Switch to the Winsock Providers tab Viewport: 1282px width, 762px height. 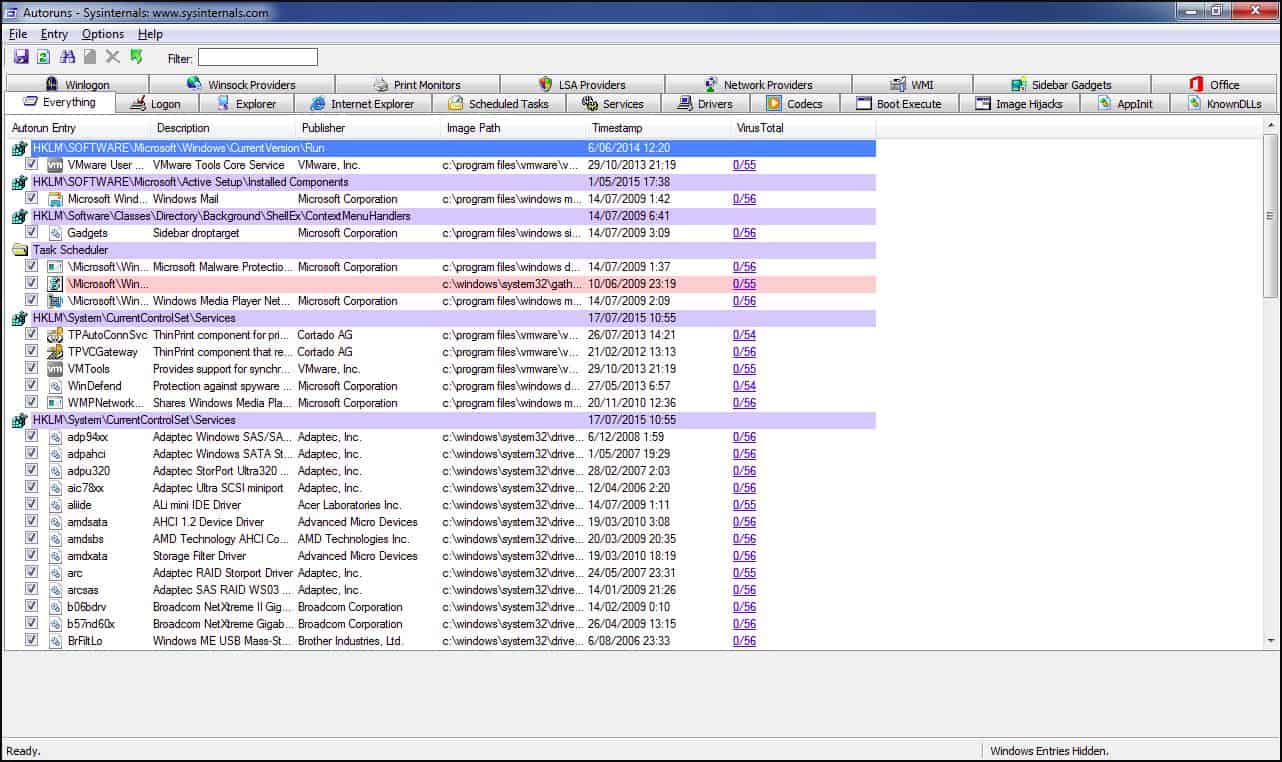point(241,84)
